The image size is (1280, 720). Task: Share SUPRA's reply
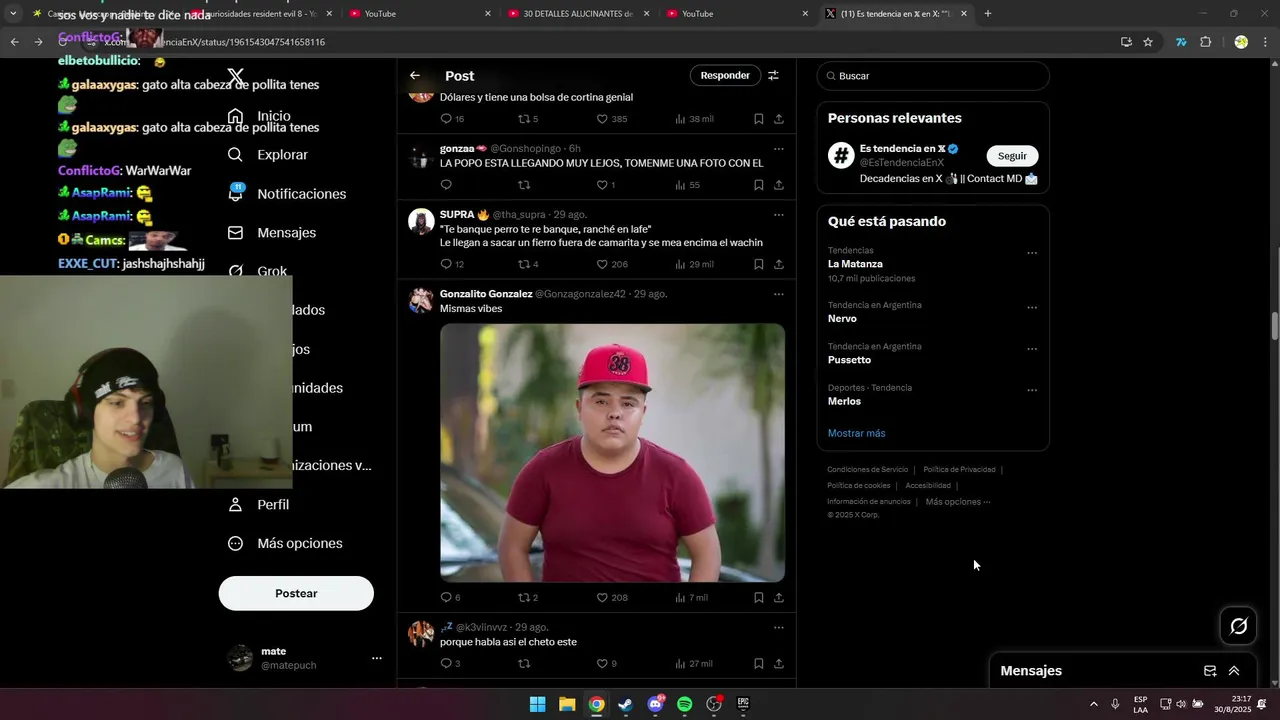pyautogui.click(x=779, y=265)
